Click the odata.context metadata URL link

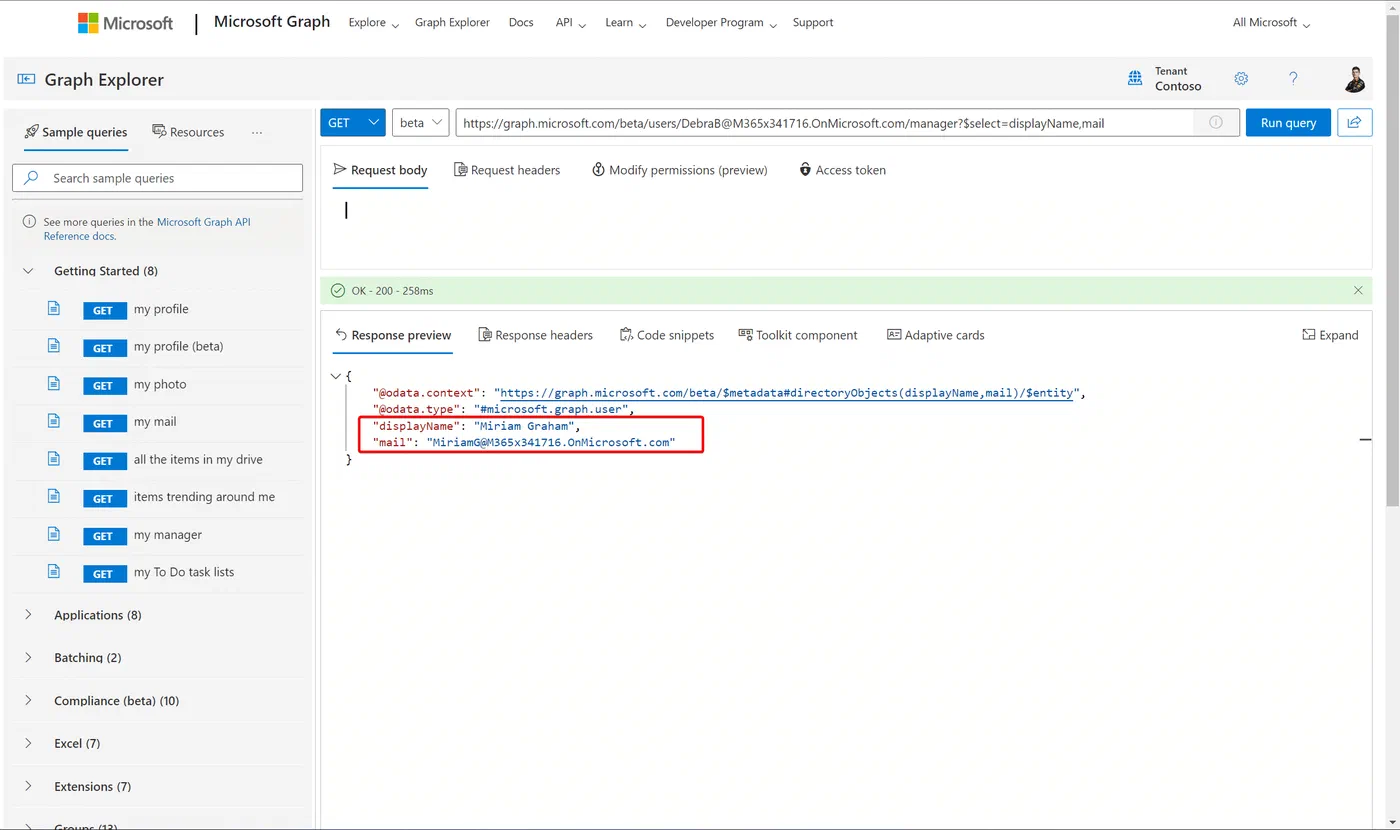point(786,393)
